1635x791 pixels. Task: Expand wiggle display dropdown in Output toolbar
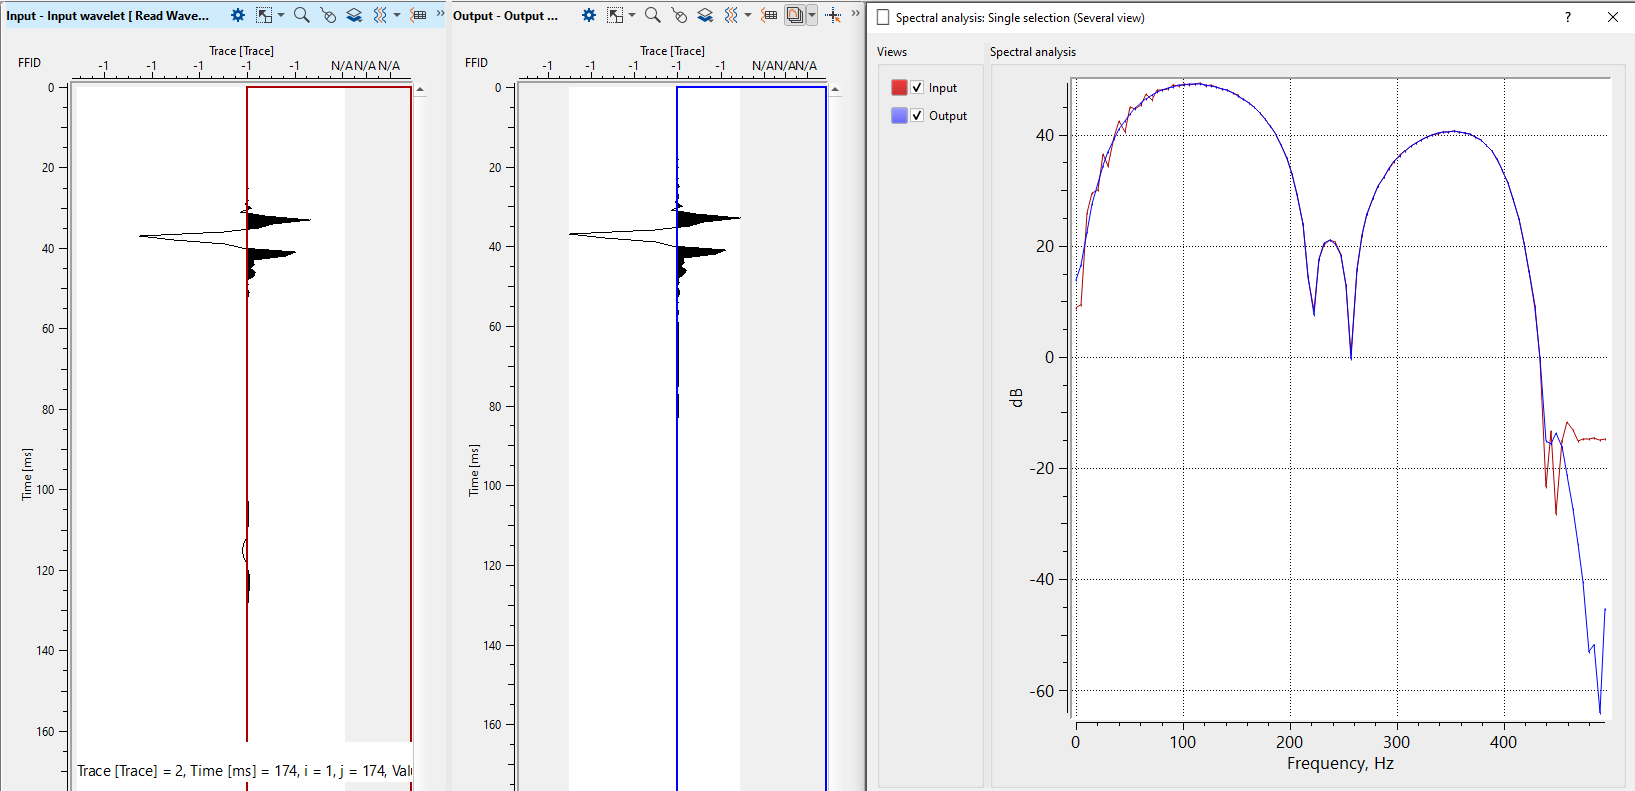click(748, 15)
